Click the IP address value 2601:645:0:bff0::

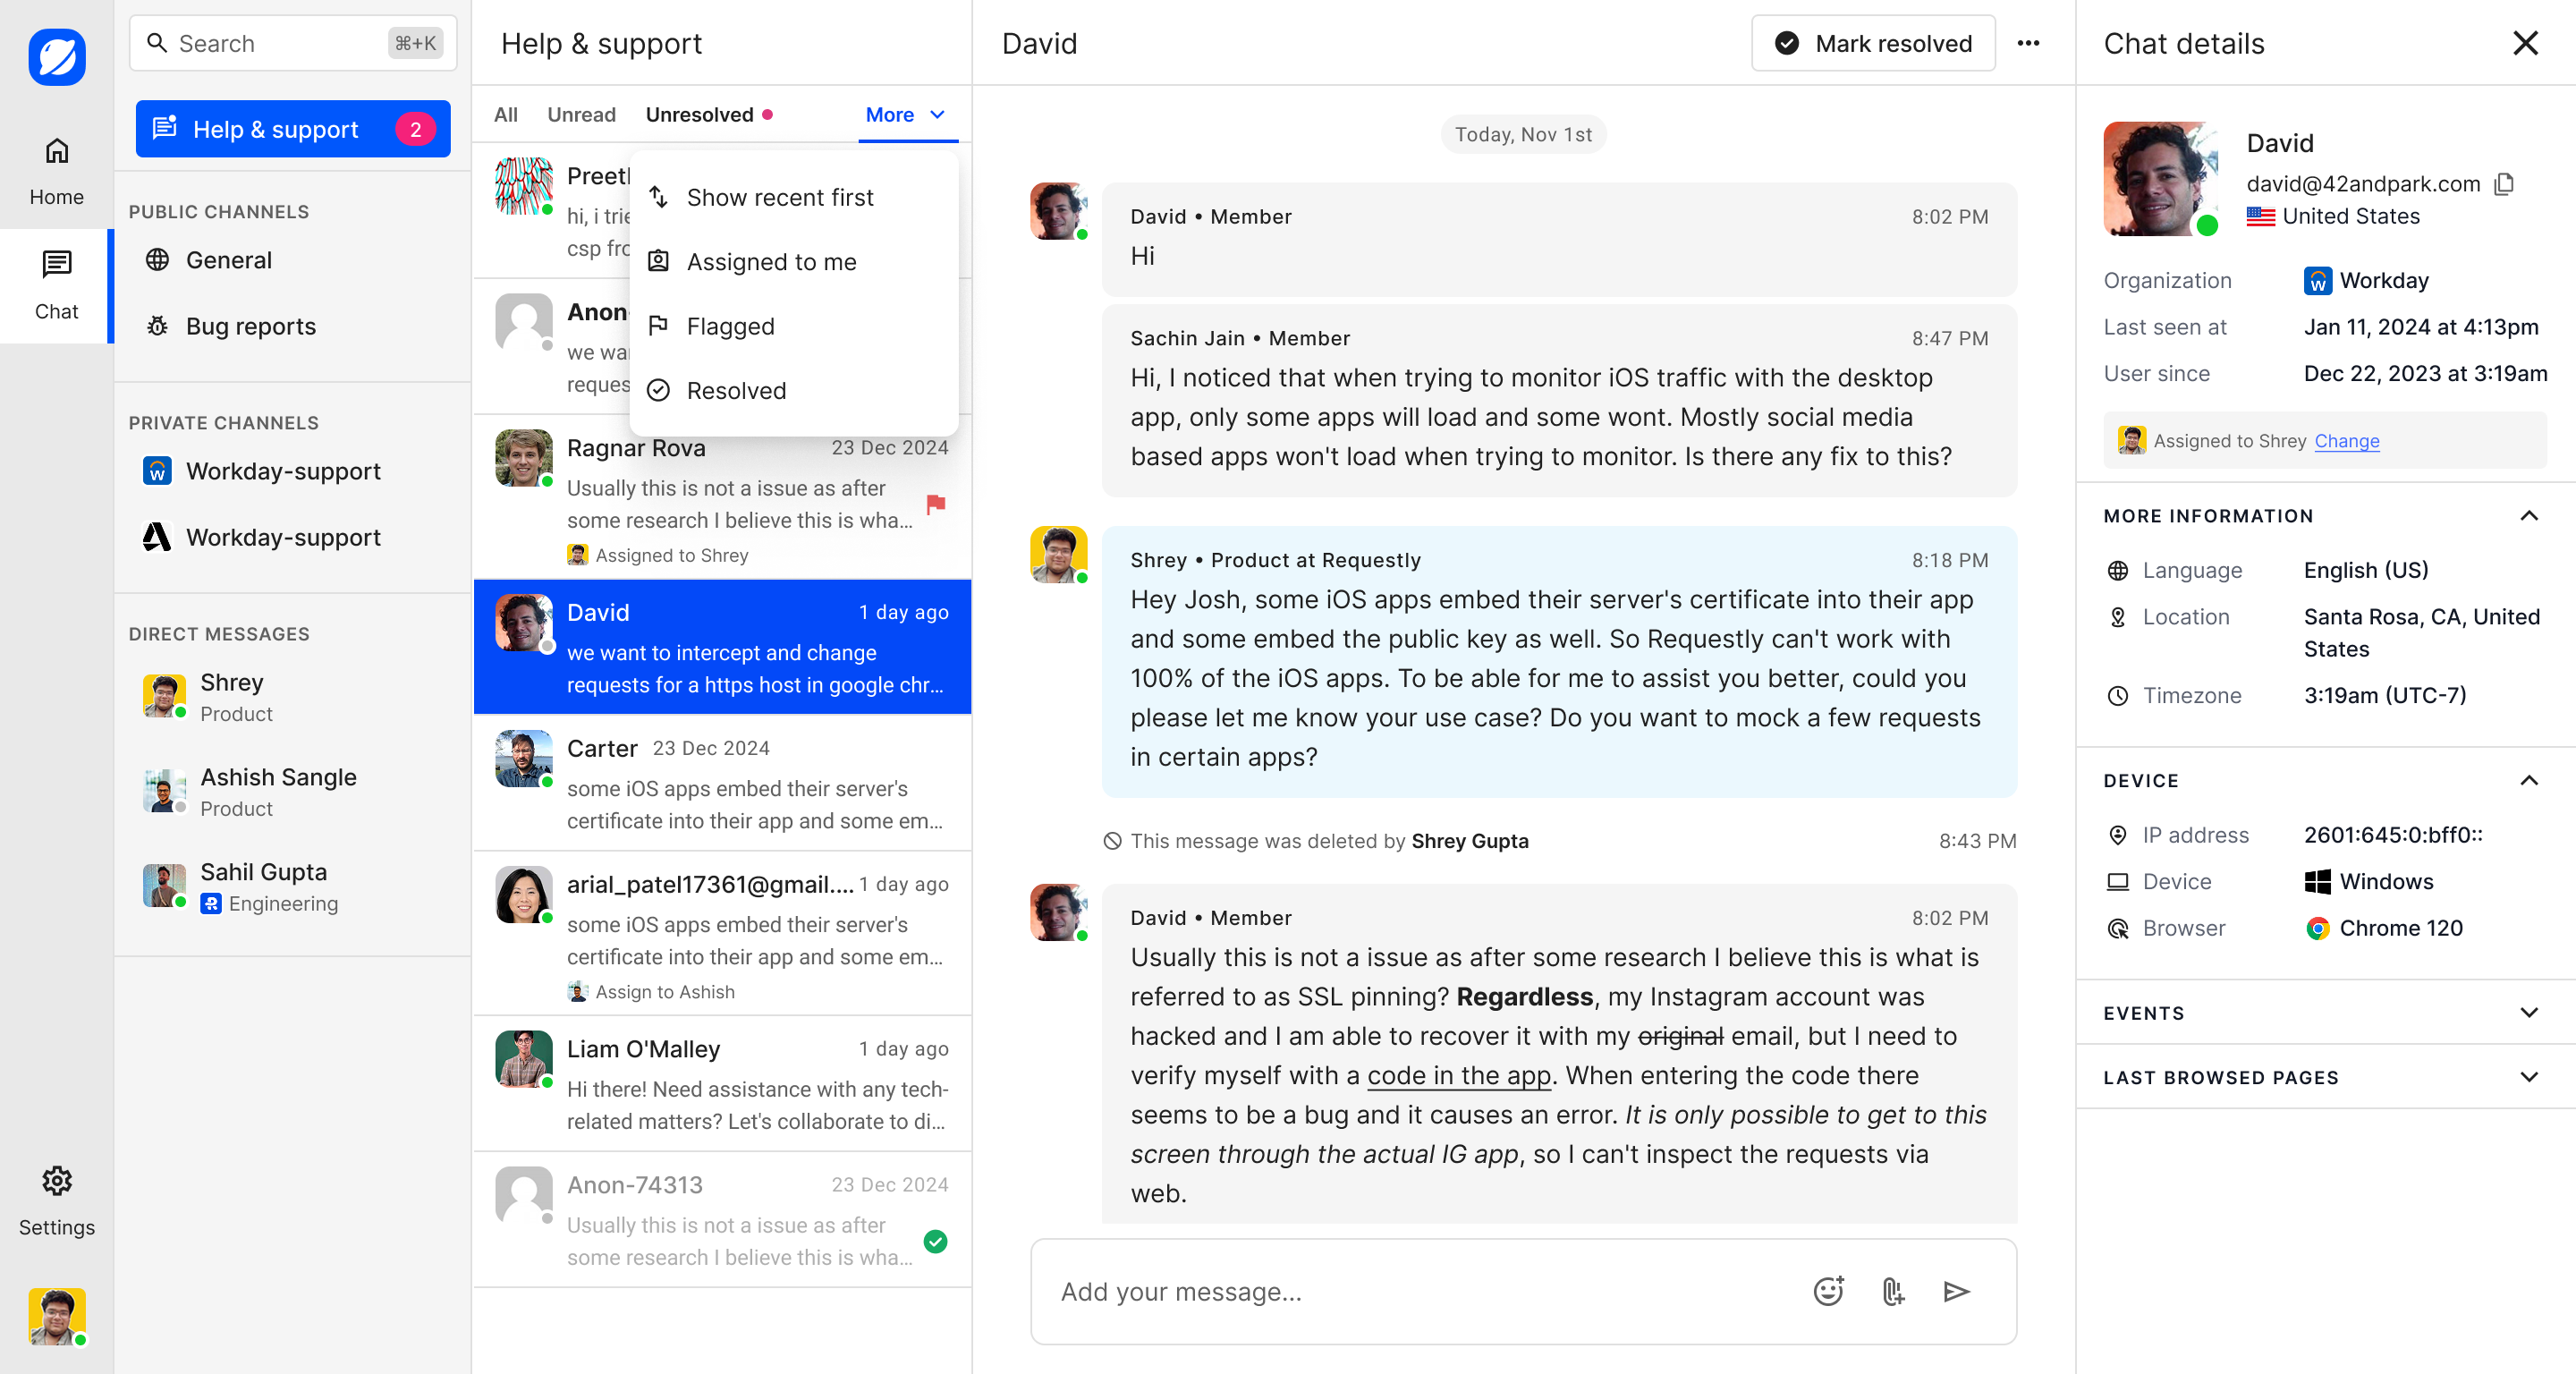(x=2393, y=835)
